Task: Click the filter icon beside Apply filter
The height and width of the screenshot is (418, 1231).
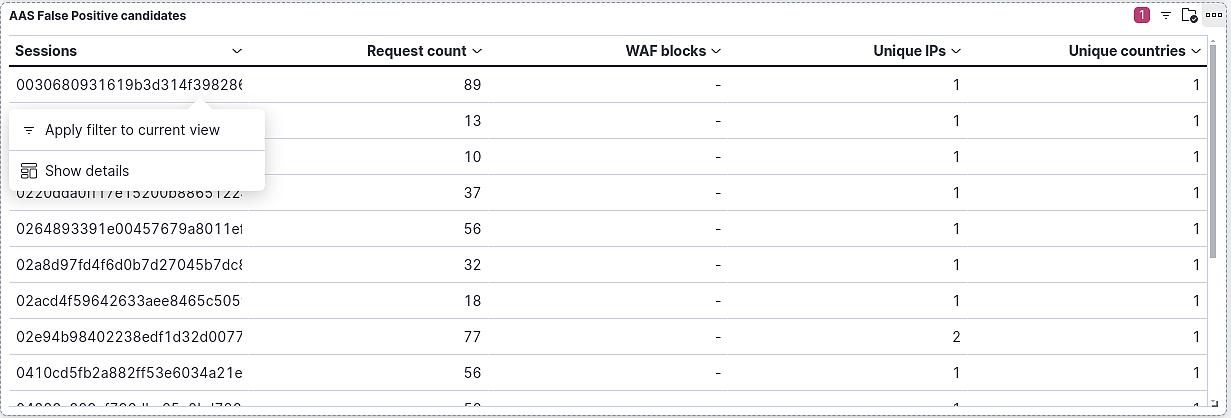Action: 29,130
